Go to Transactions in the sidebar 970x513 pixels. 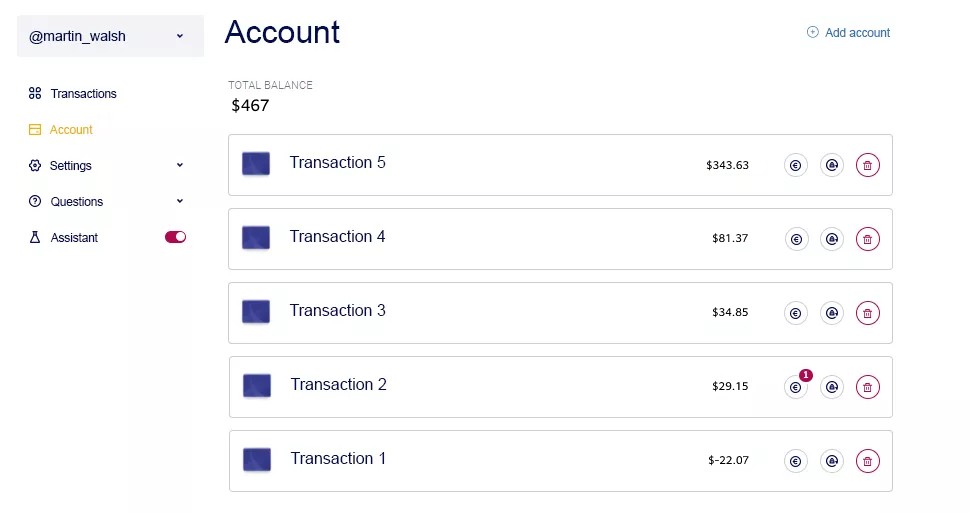(x=83, y=94)
